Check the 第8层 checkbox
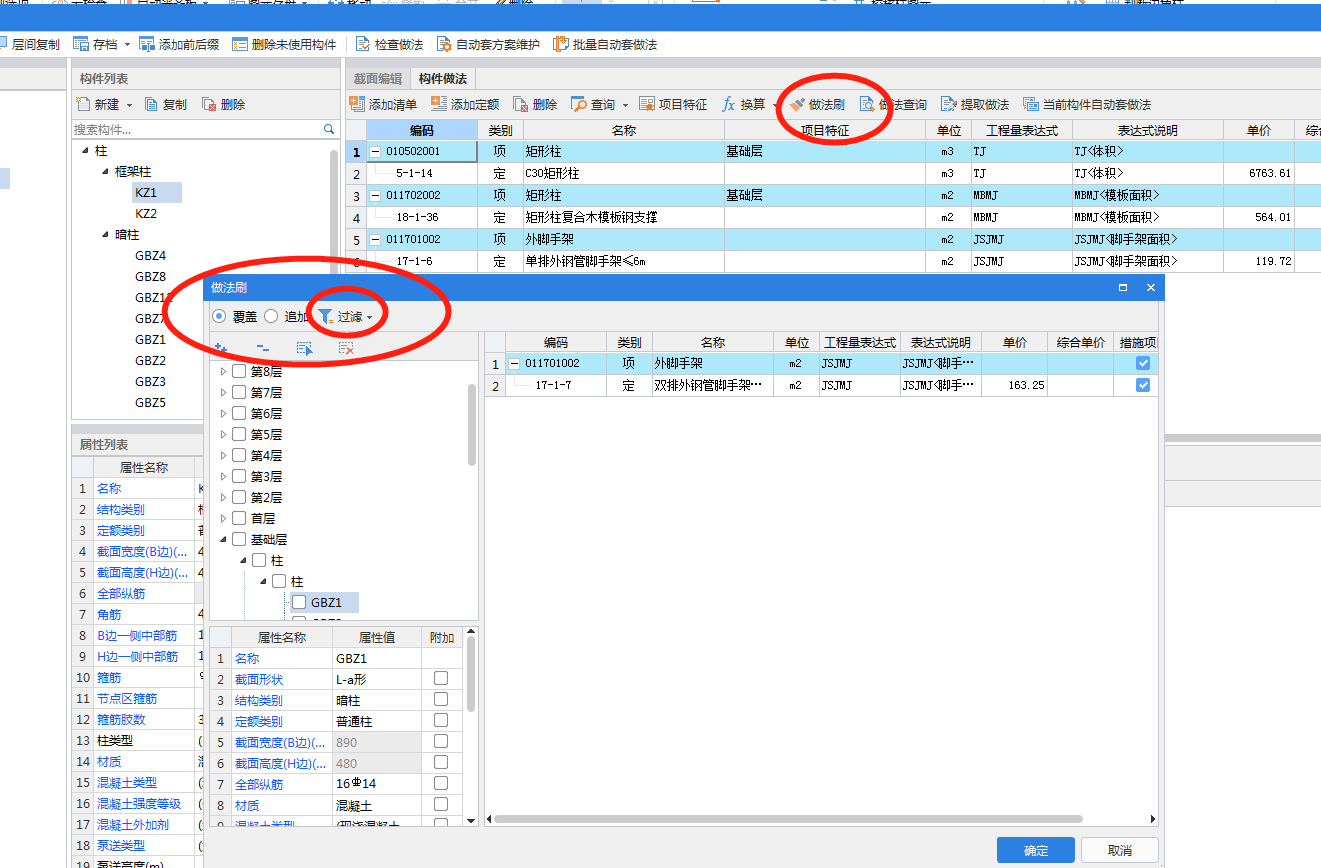This screenshot has width=1321, height=868. (239, 371)
